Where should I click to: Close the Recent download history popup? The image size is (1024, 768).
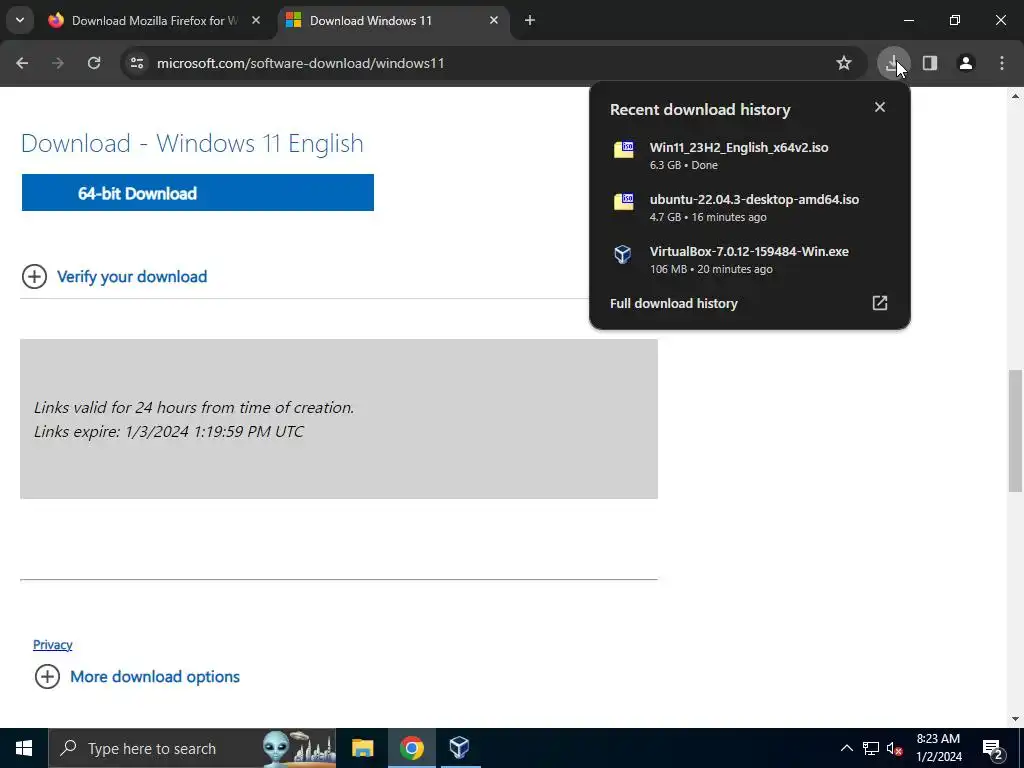point(880,107)
